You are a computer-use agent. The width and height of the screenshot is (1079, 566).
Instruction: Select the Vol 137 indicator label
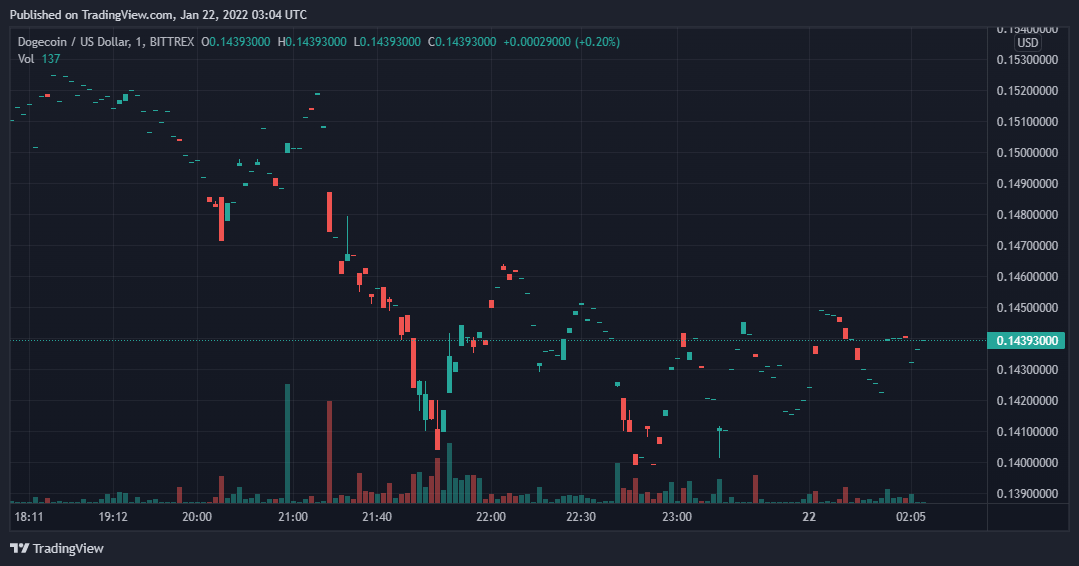39,59
